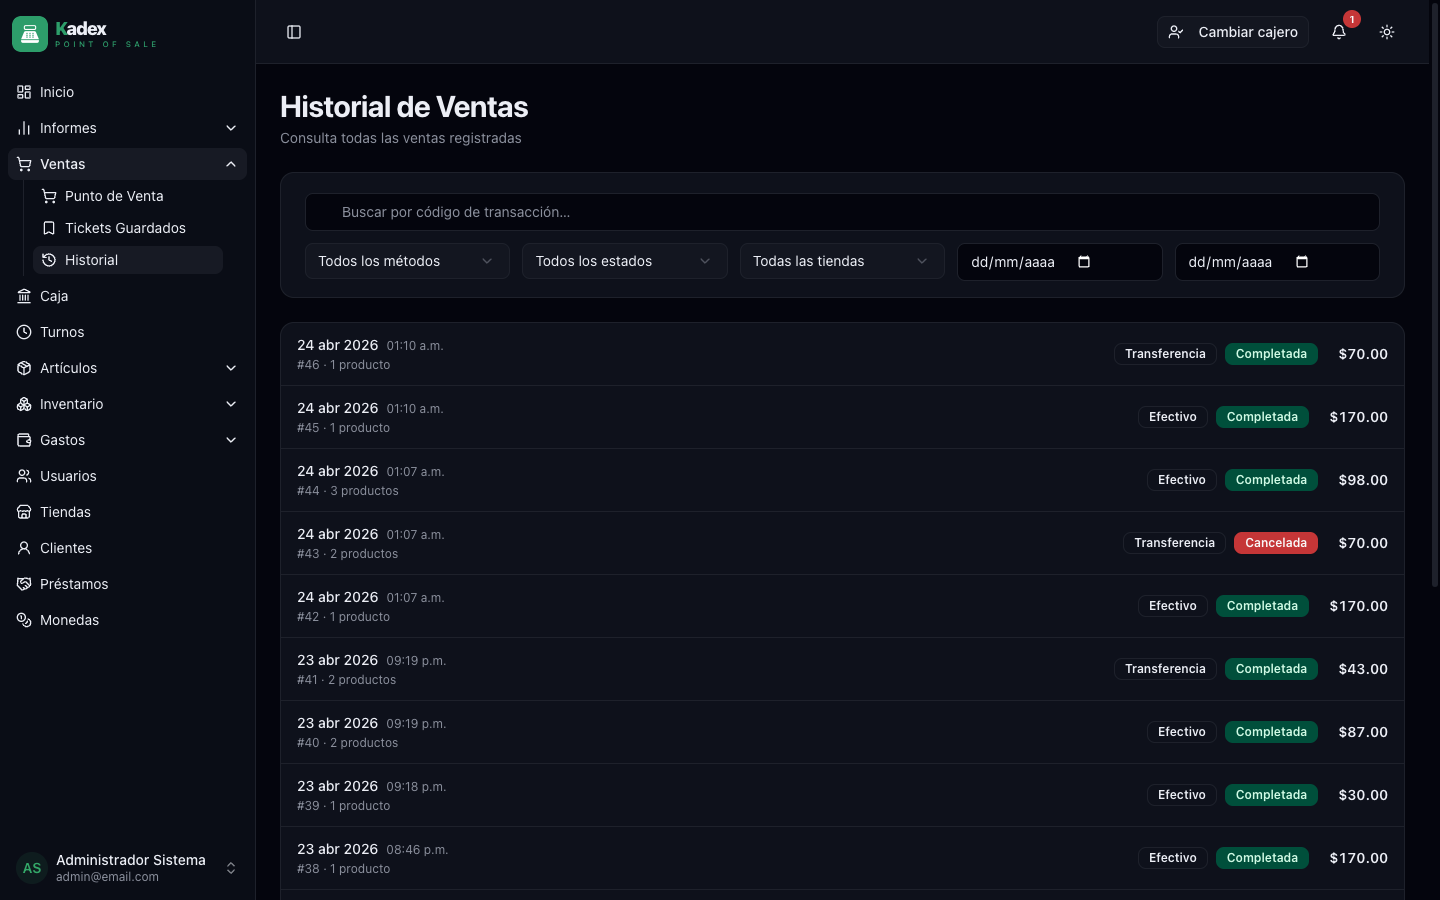1440x900 pixels.
Task: Select the Monedas coins icon
Action: click(x=23, y=620)
